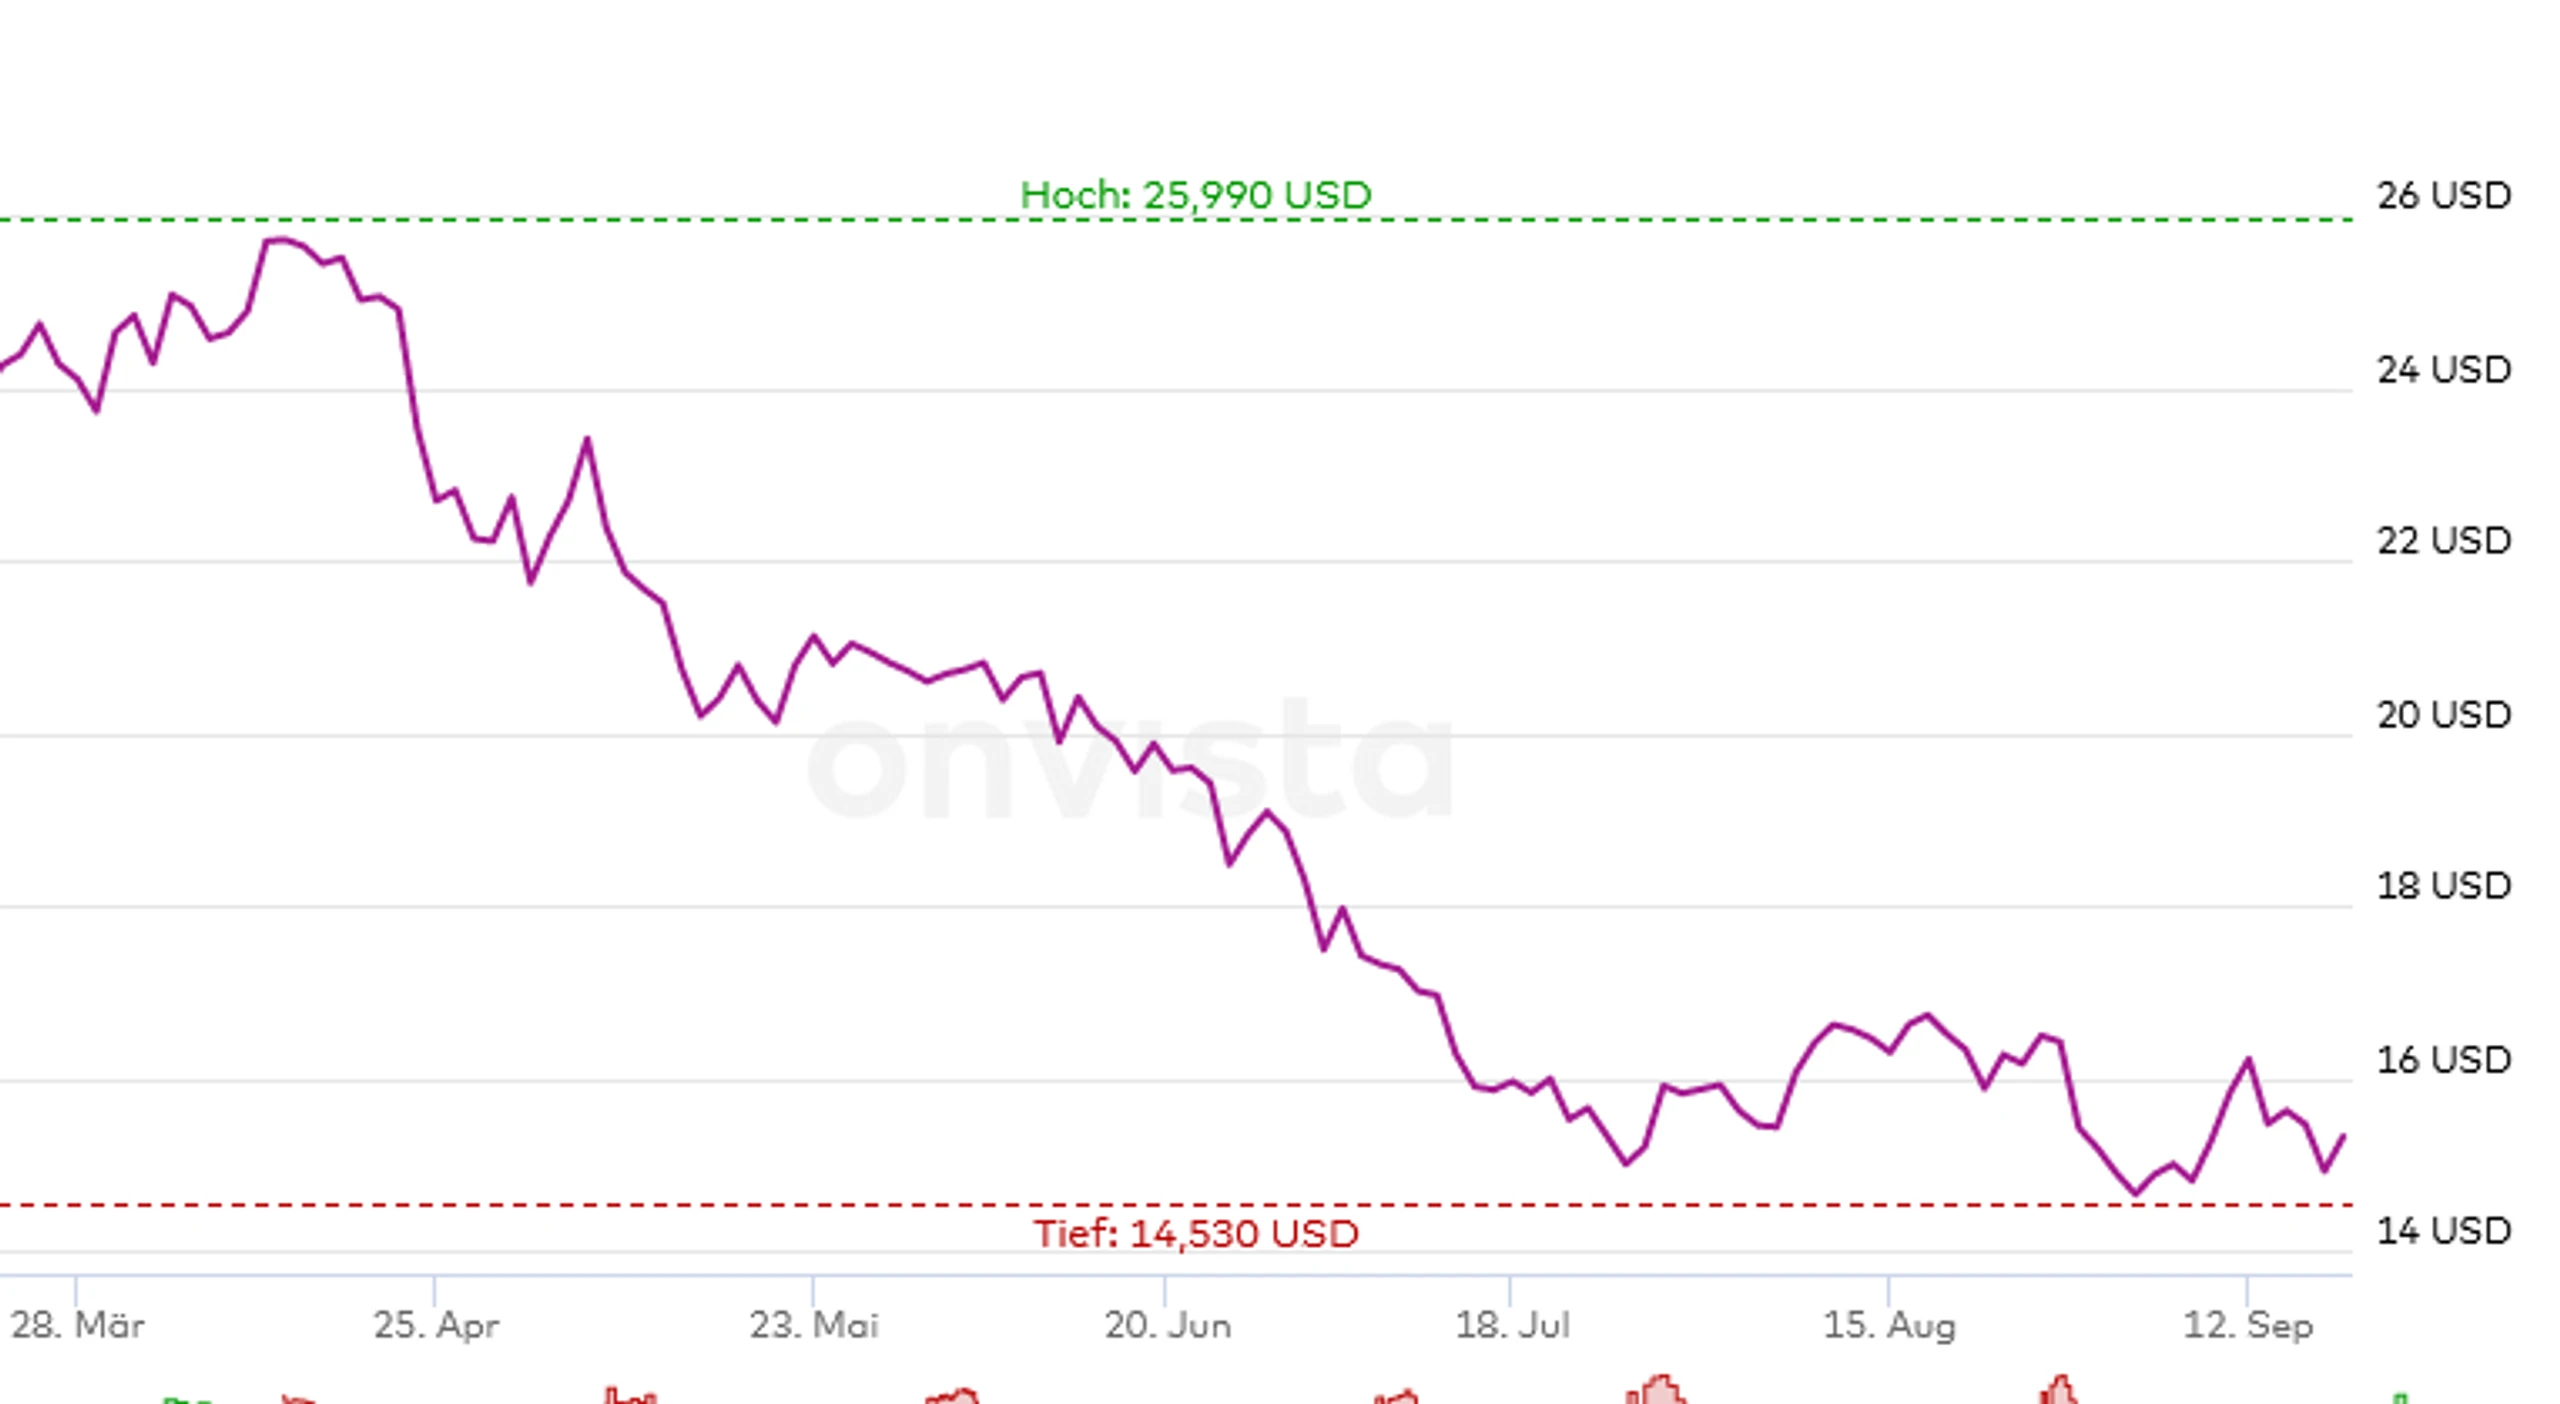The image size is (2560, 1404).
Task: Click the 16 USD price axis label
Action: pyautogui.click(x=2443, y=1060)
